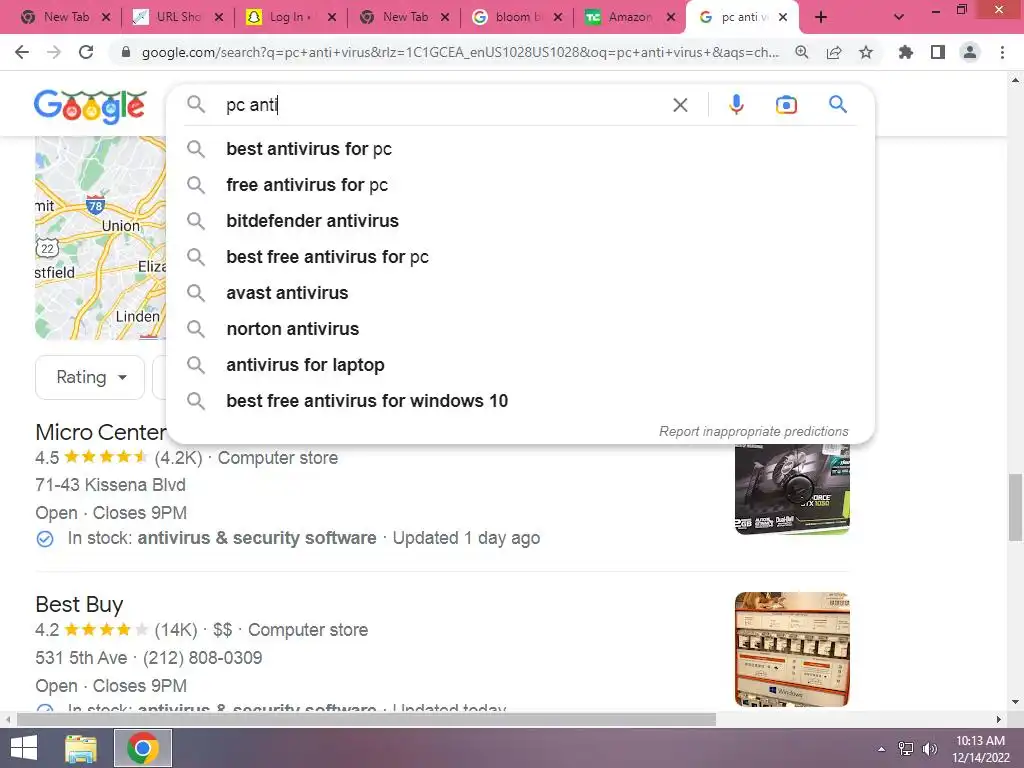Click Micro Center address 71-43 Kissena Blvd
The image size is (1024, 768).
pyautogui.click(x=110, y=485)
